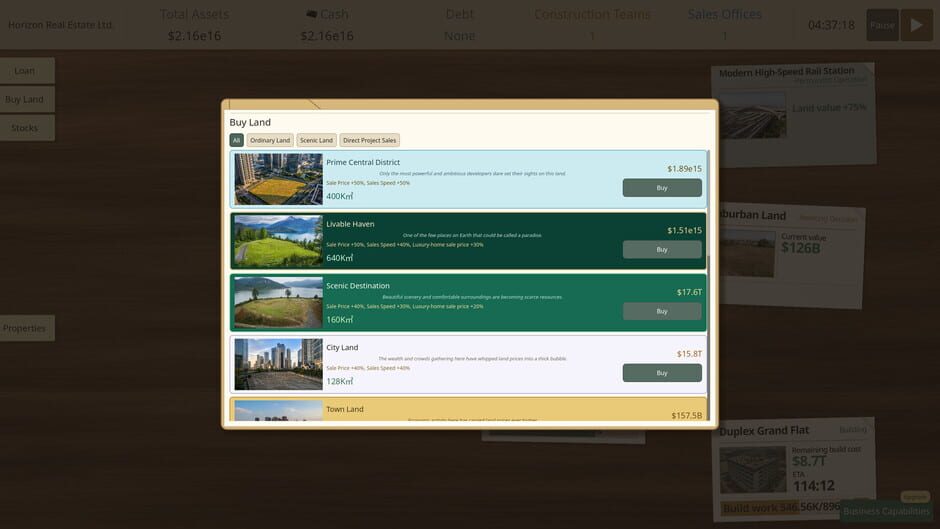
Task: Click the play speed arrow icon
Action: click(917, 25)
